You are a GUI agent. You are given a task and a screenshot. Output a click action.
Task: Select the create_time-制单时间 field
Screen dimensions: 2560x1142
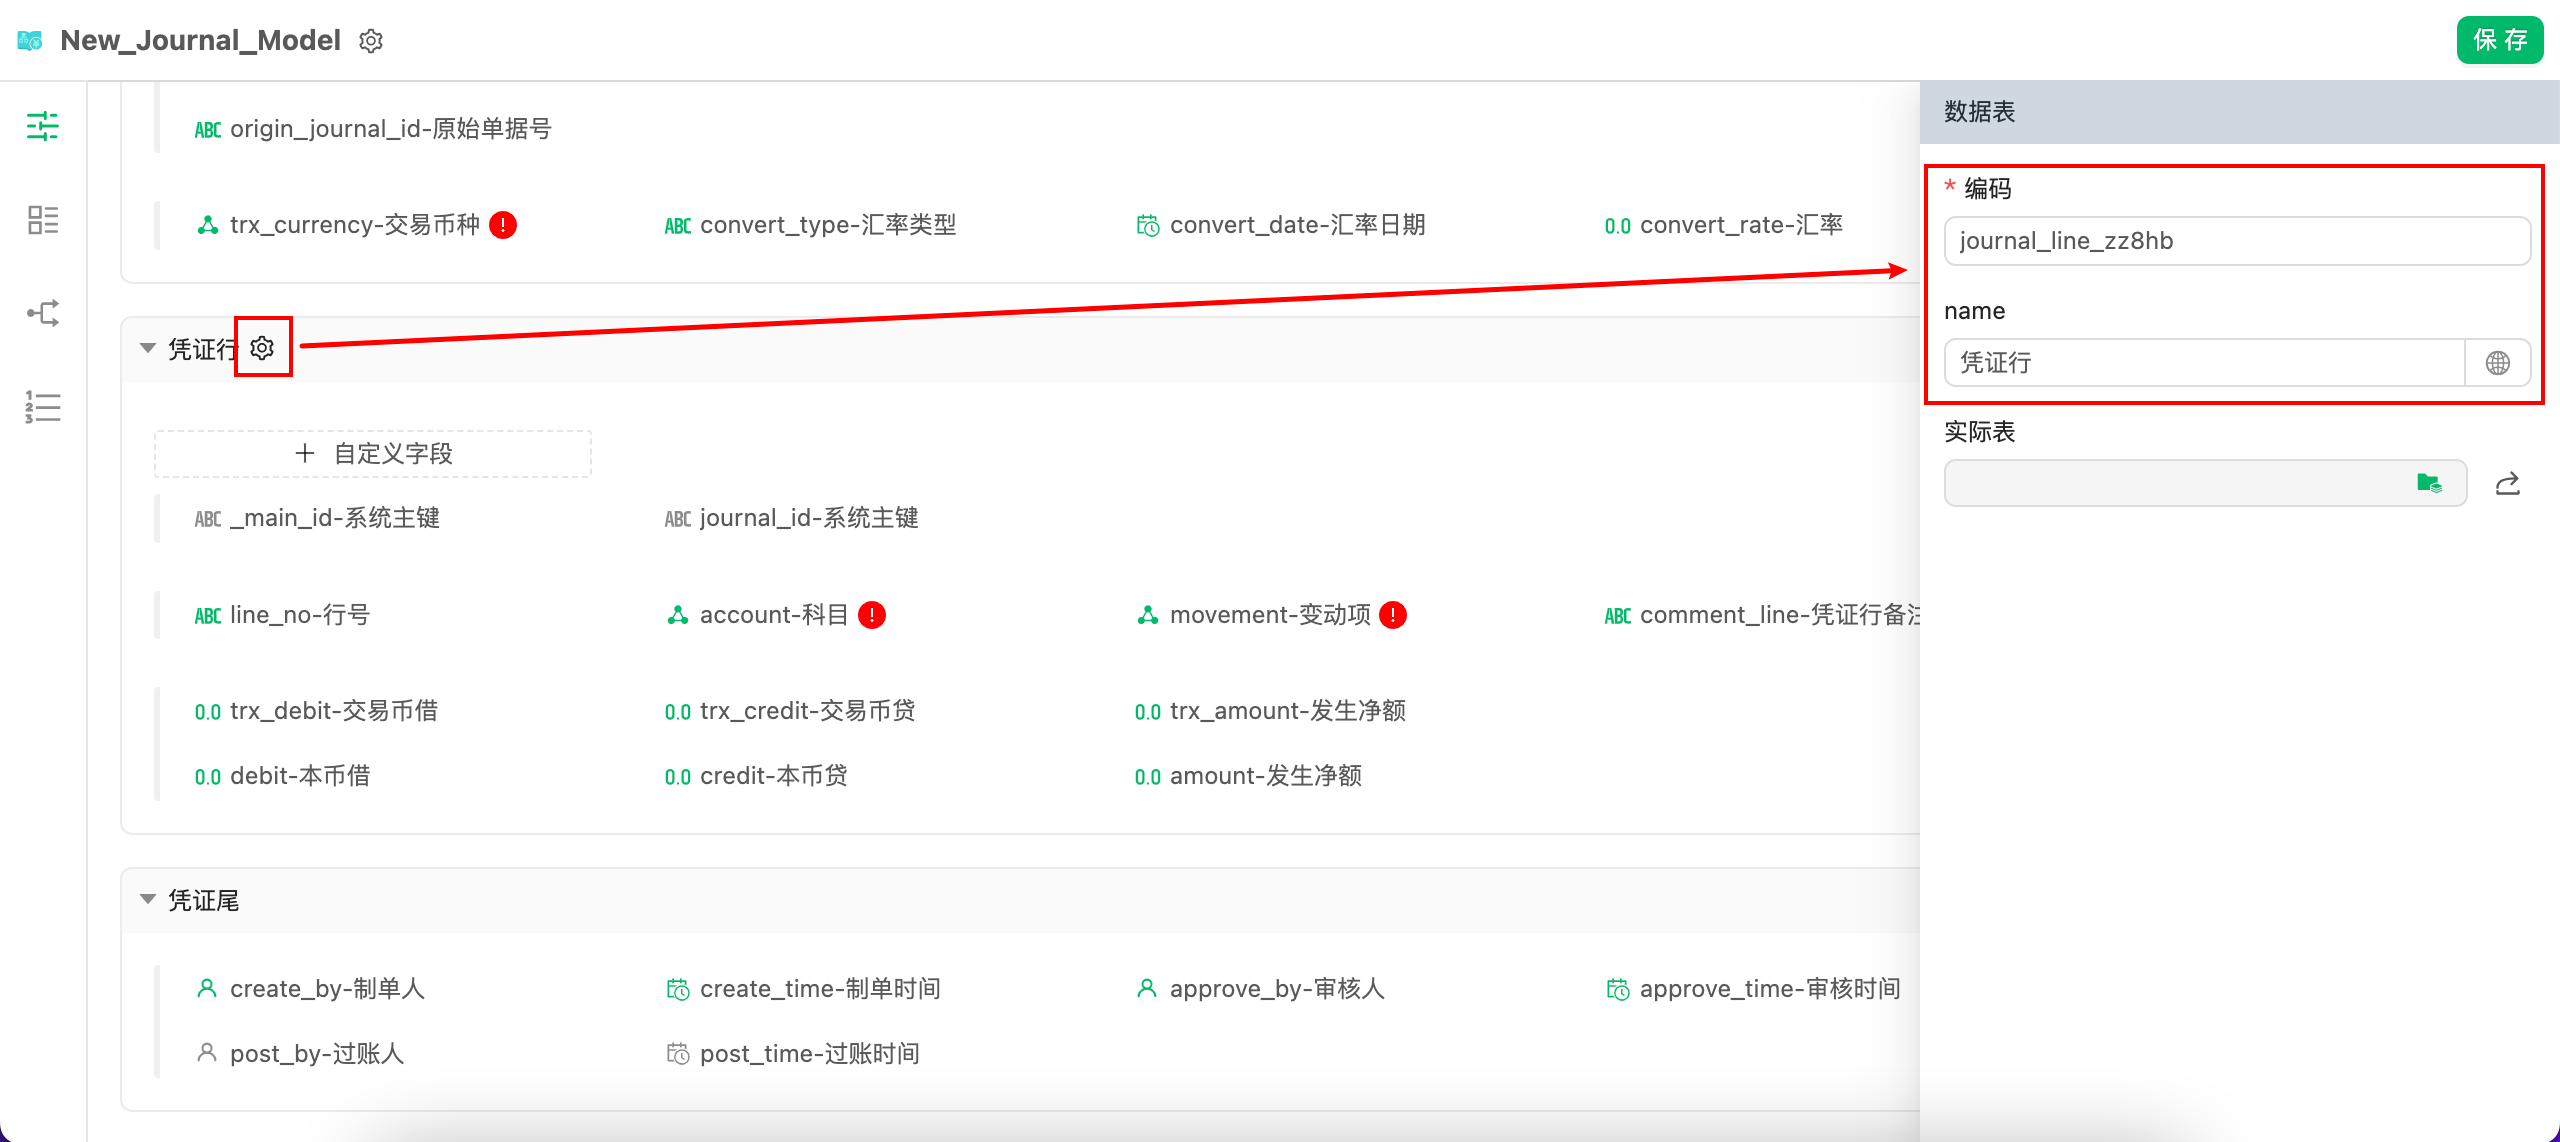point(819,989)
